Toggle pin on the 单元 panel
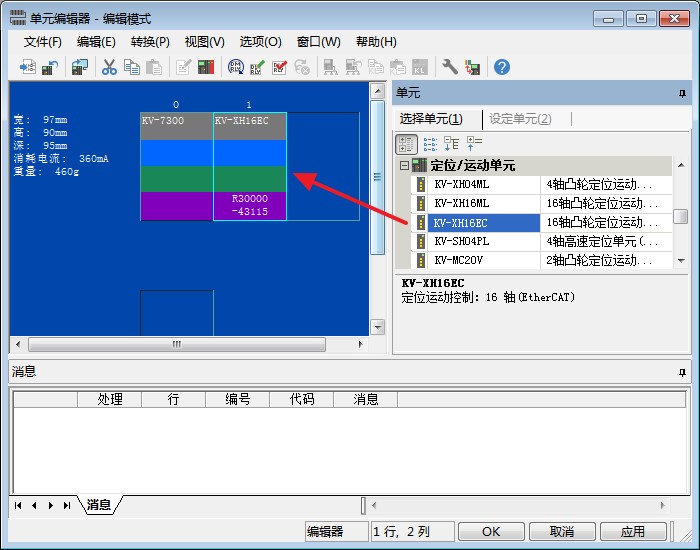Viewport: 700px width, 550px height. point(682,93)
